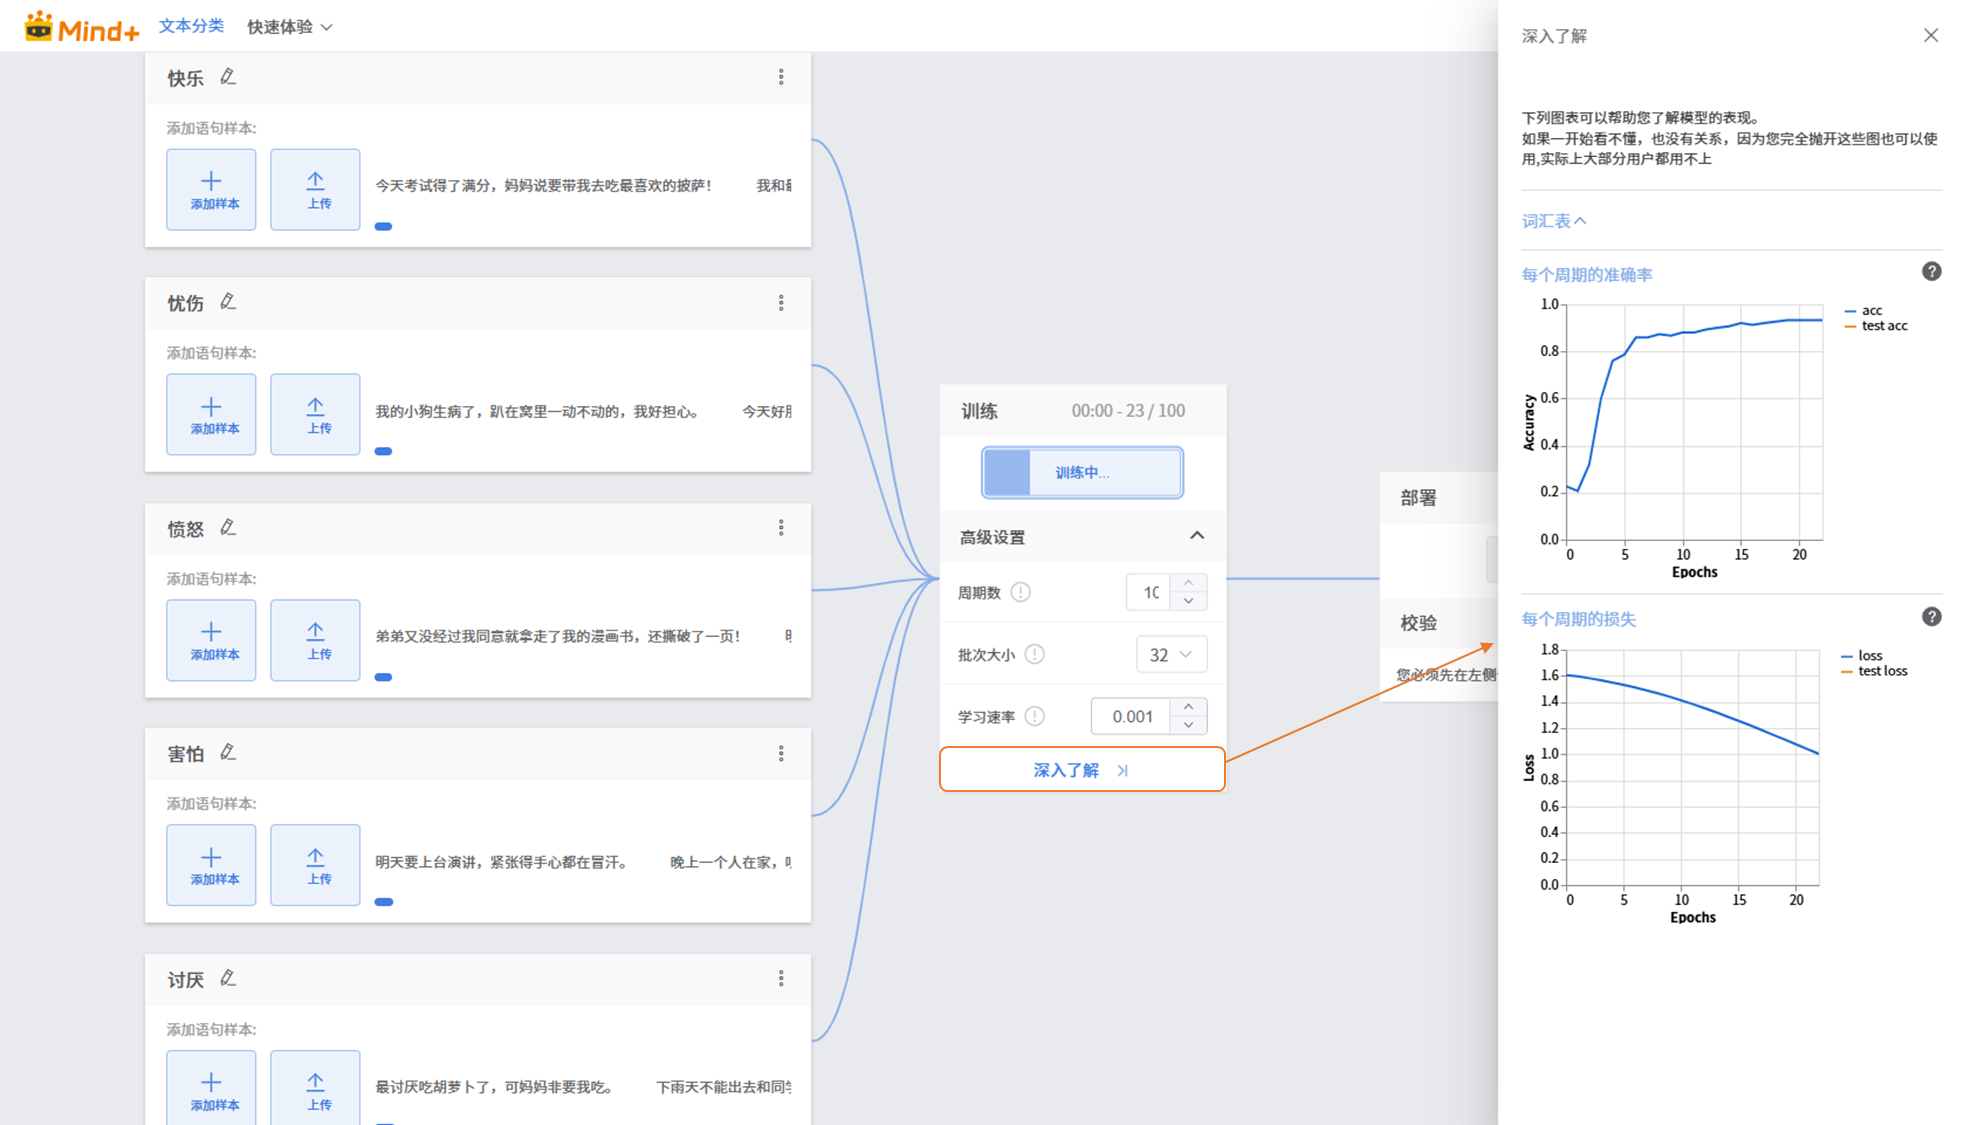Open help icon for 每个周期的损失 chart
1964x1125 pixels.
1931,617
